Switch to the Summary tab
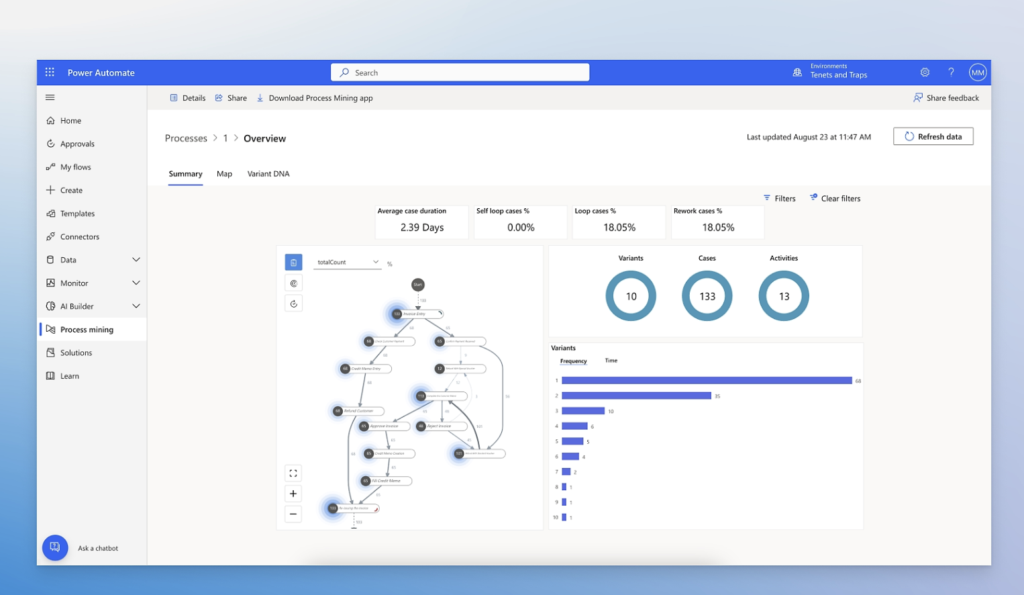The width and height of the screenshot is (1024, 595). tap(185, 174)
